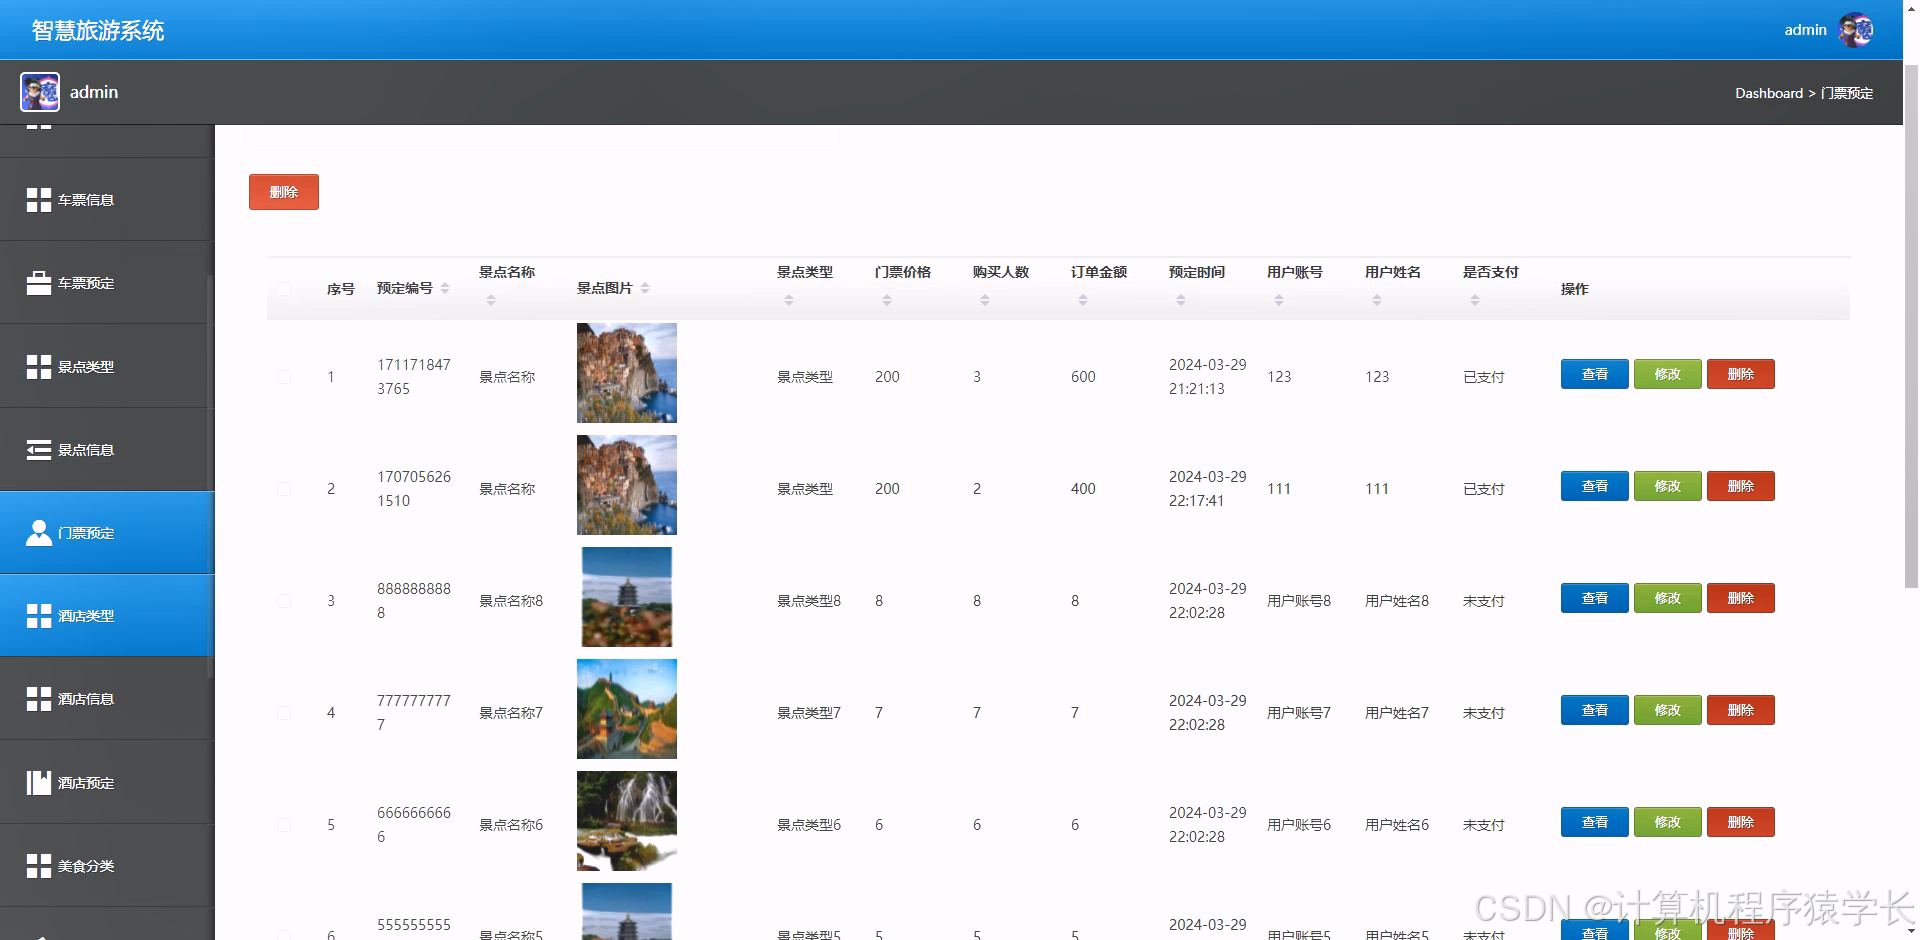This screenshot has height=940, width=1920.
Task: Check the checkbox for row 5
Action: tap(284, 825)
